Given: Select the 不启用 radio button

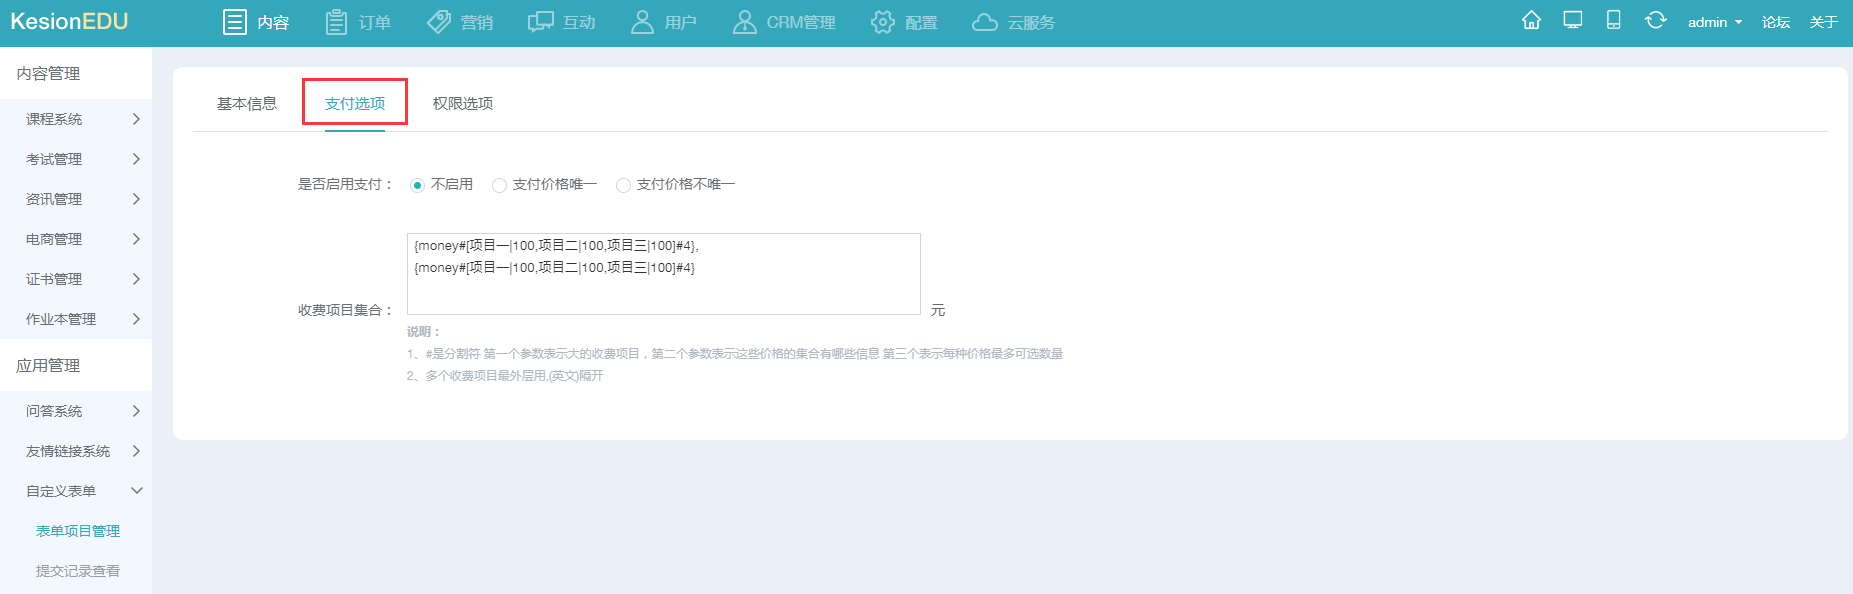Looking at the screenshot, I should coord(418,185).
